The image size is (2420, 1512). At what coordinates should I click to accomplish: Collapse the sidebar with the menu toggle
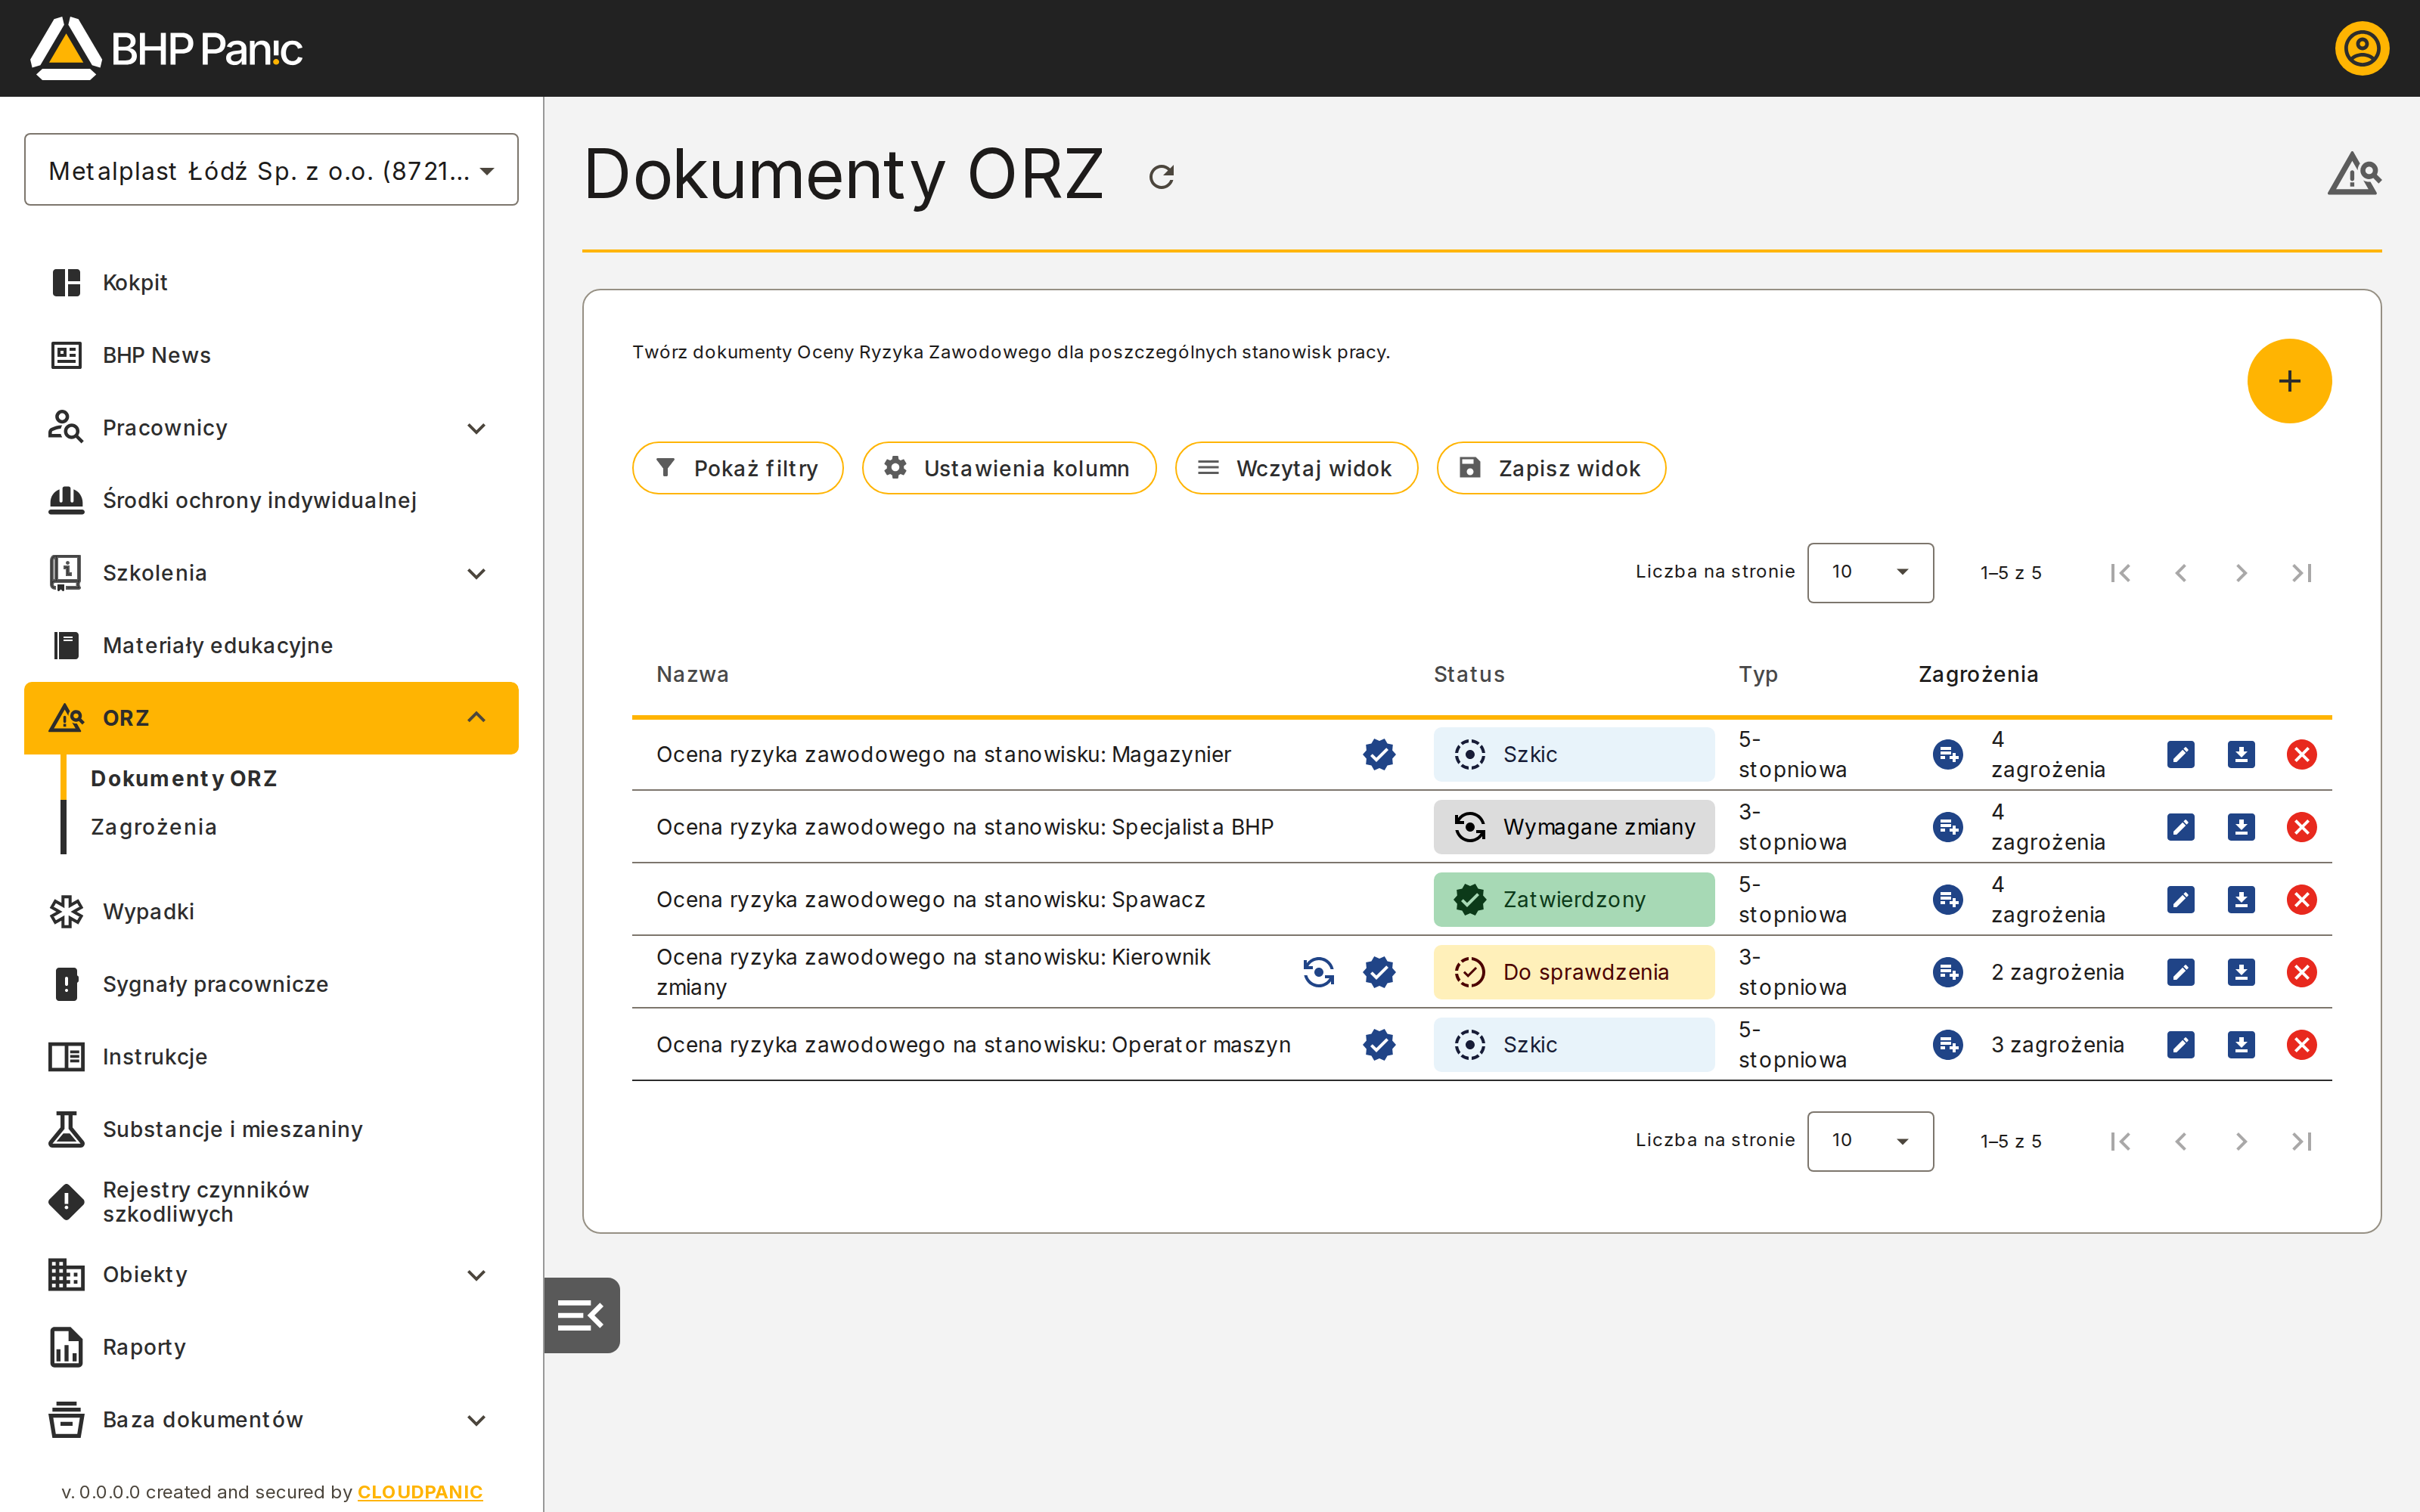(x=581, y=1315)
